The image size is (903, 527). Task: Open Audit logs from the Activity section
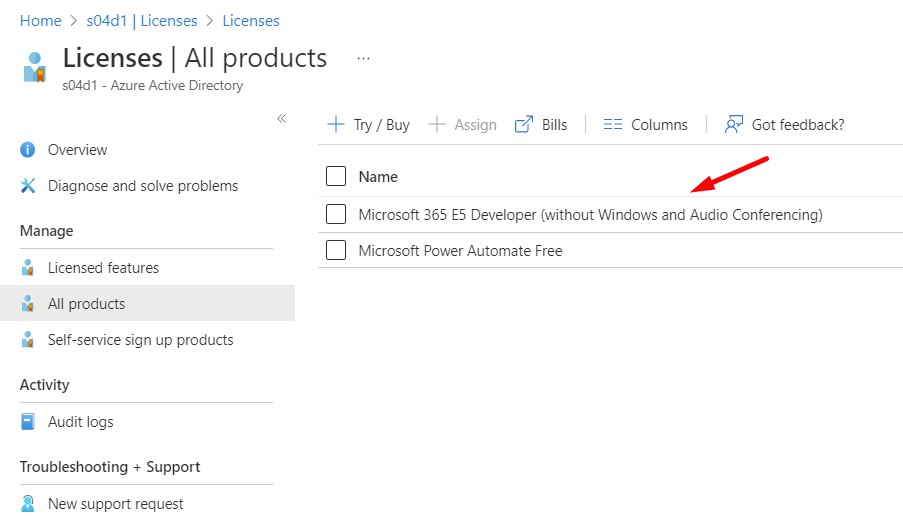[x=80, y=422]
